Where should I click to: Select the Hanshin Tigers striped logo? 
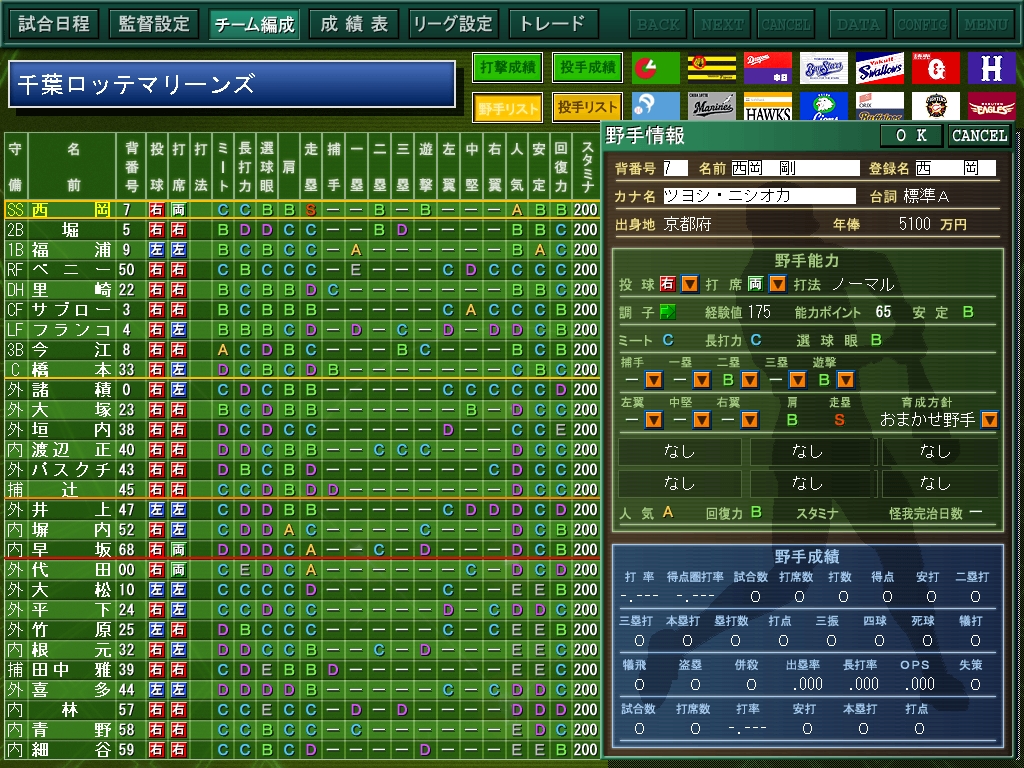(x=711, y=68)
